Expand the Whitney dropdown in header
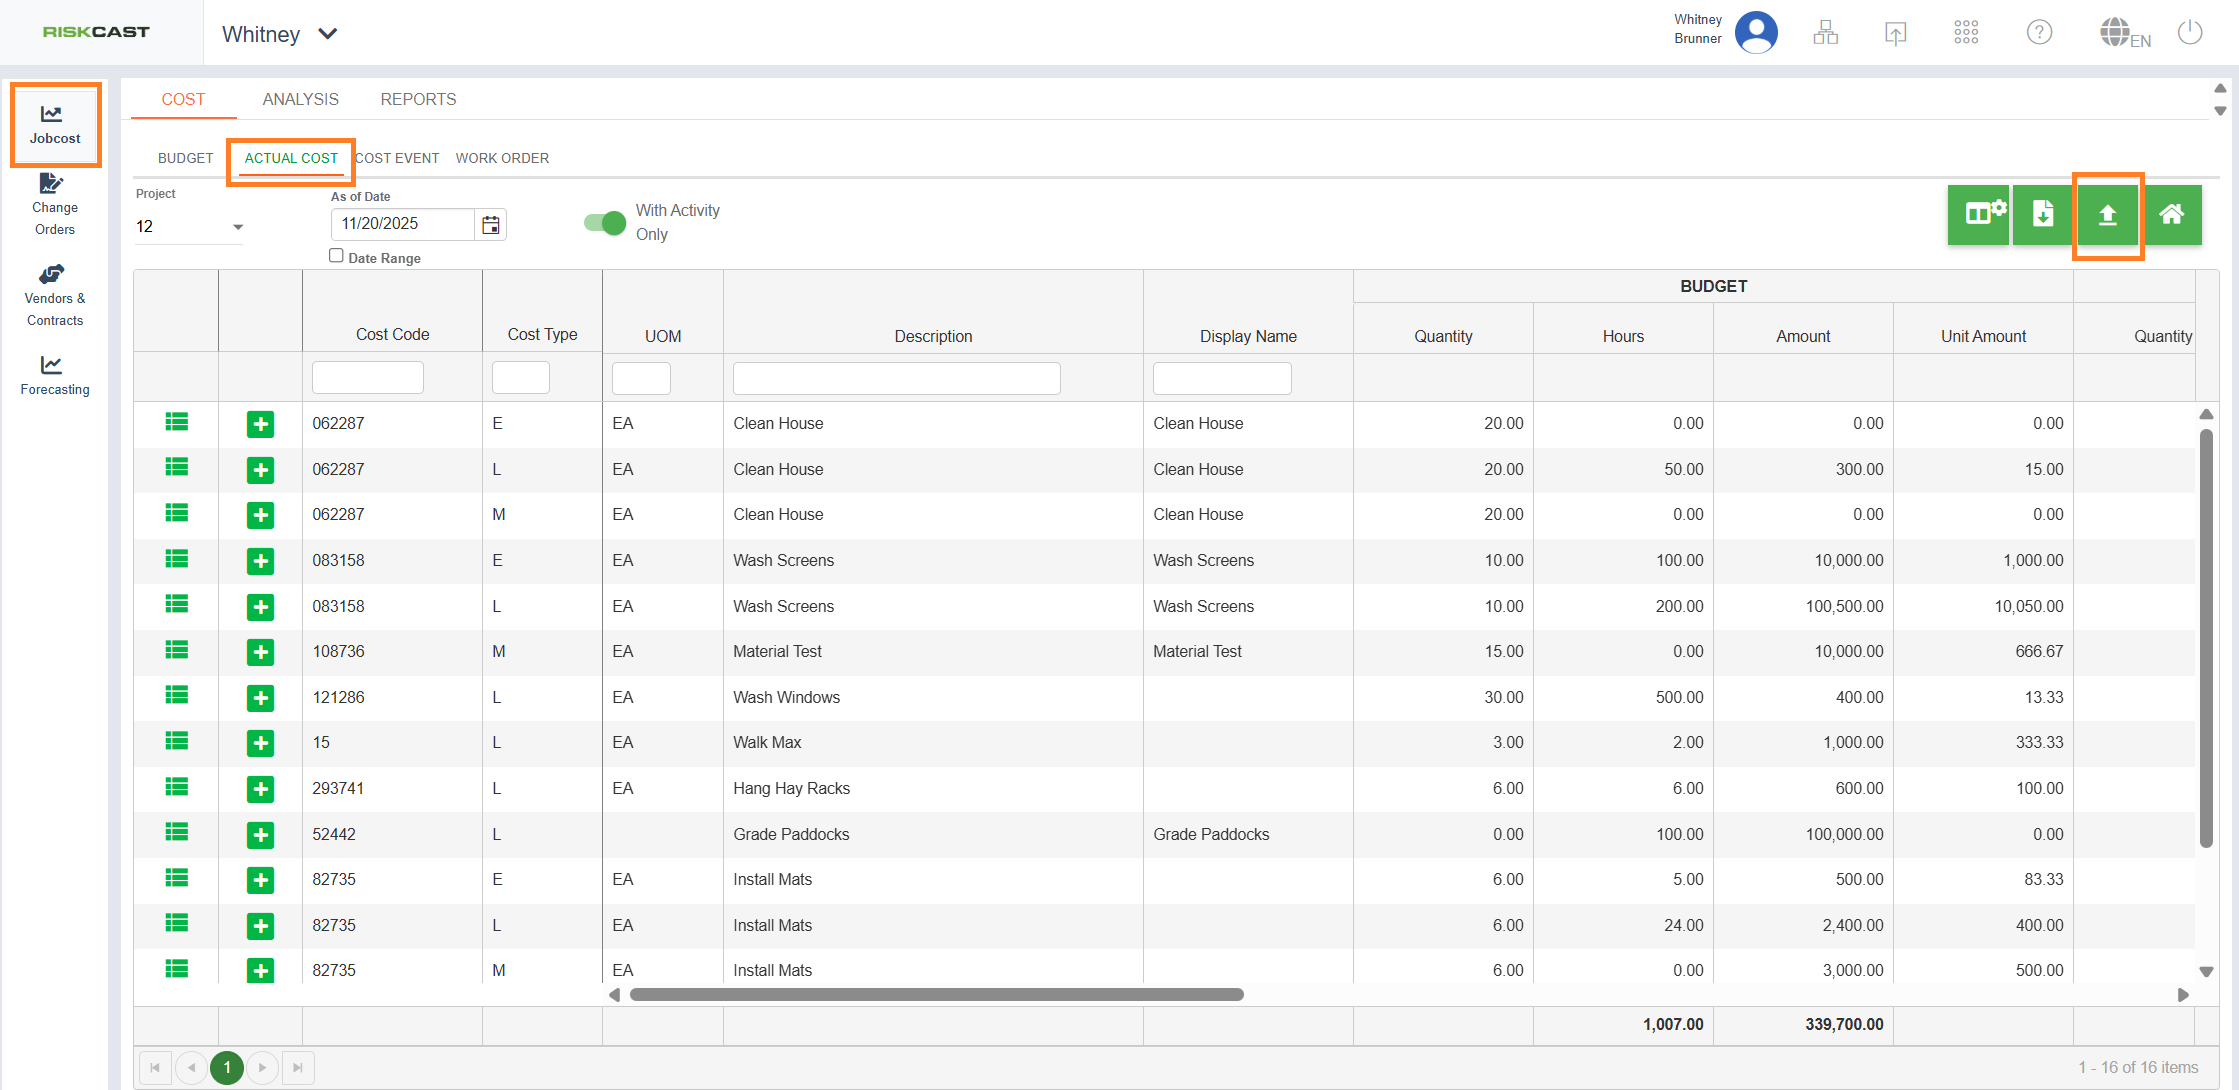This screenshot has height=1090, width=2239. pos(327,34)
